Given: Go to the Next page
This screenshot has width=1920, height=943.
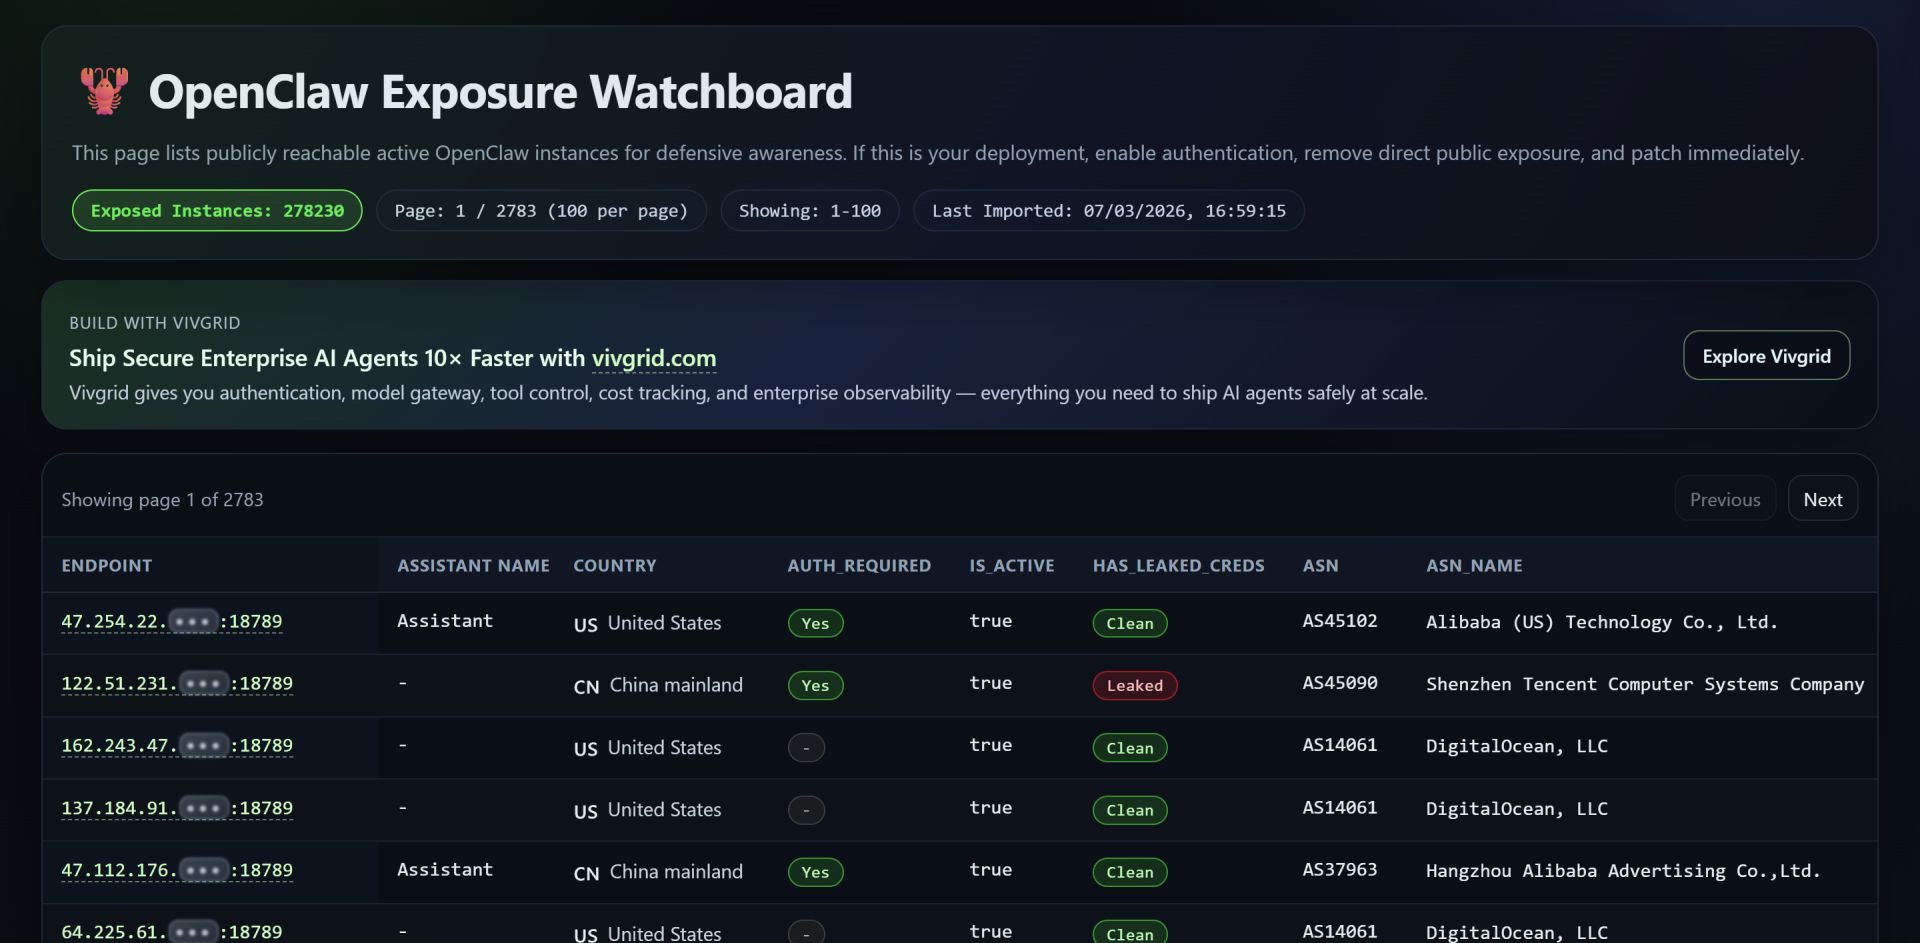Looking at the screenshot, I should [x=1822, y=499].
